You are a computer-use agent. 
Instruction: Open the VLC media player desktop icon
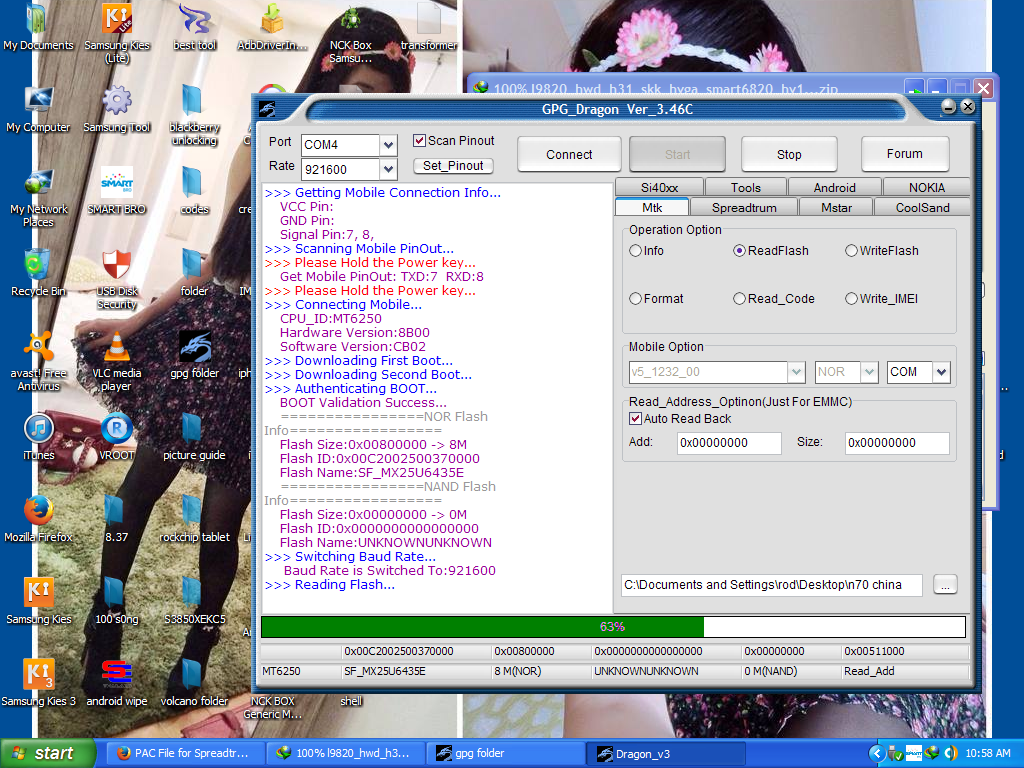117,348
